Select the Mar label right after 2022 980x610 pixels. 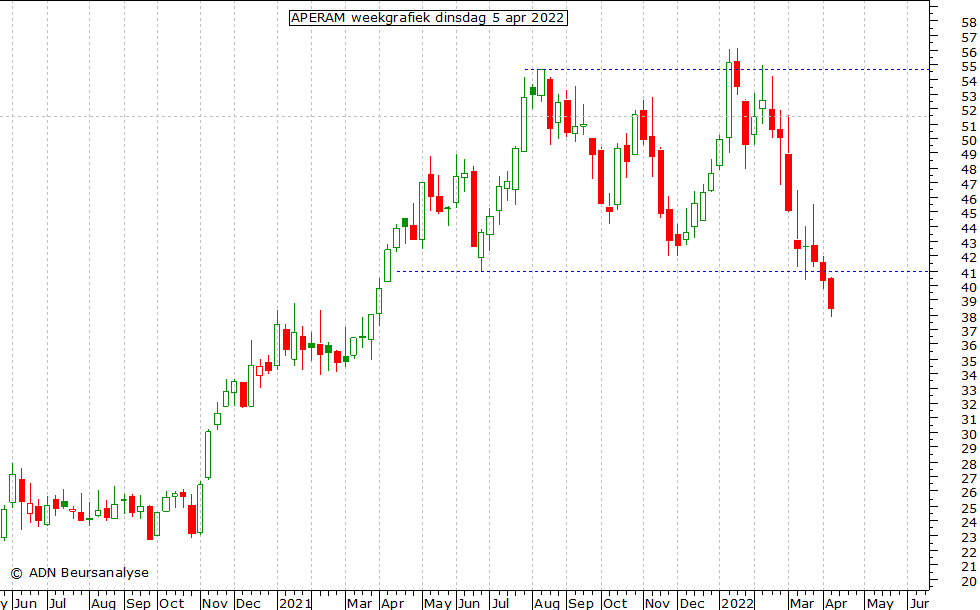pos(802,603)
